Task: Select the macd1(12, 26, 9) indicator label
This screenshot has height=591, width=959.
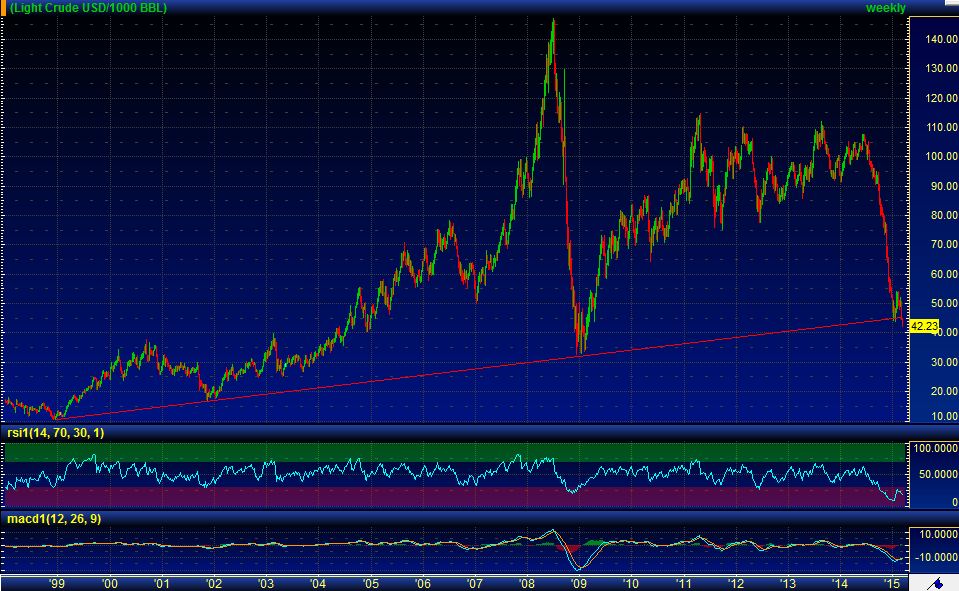Action: (50, 519)
